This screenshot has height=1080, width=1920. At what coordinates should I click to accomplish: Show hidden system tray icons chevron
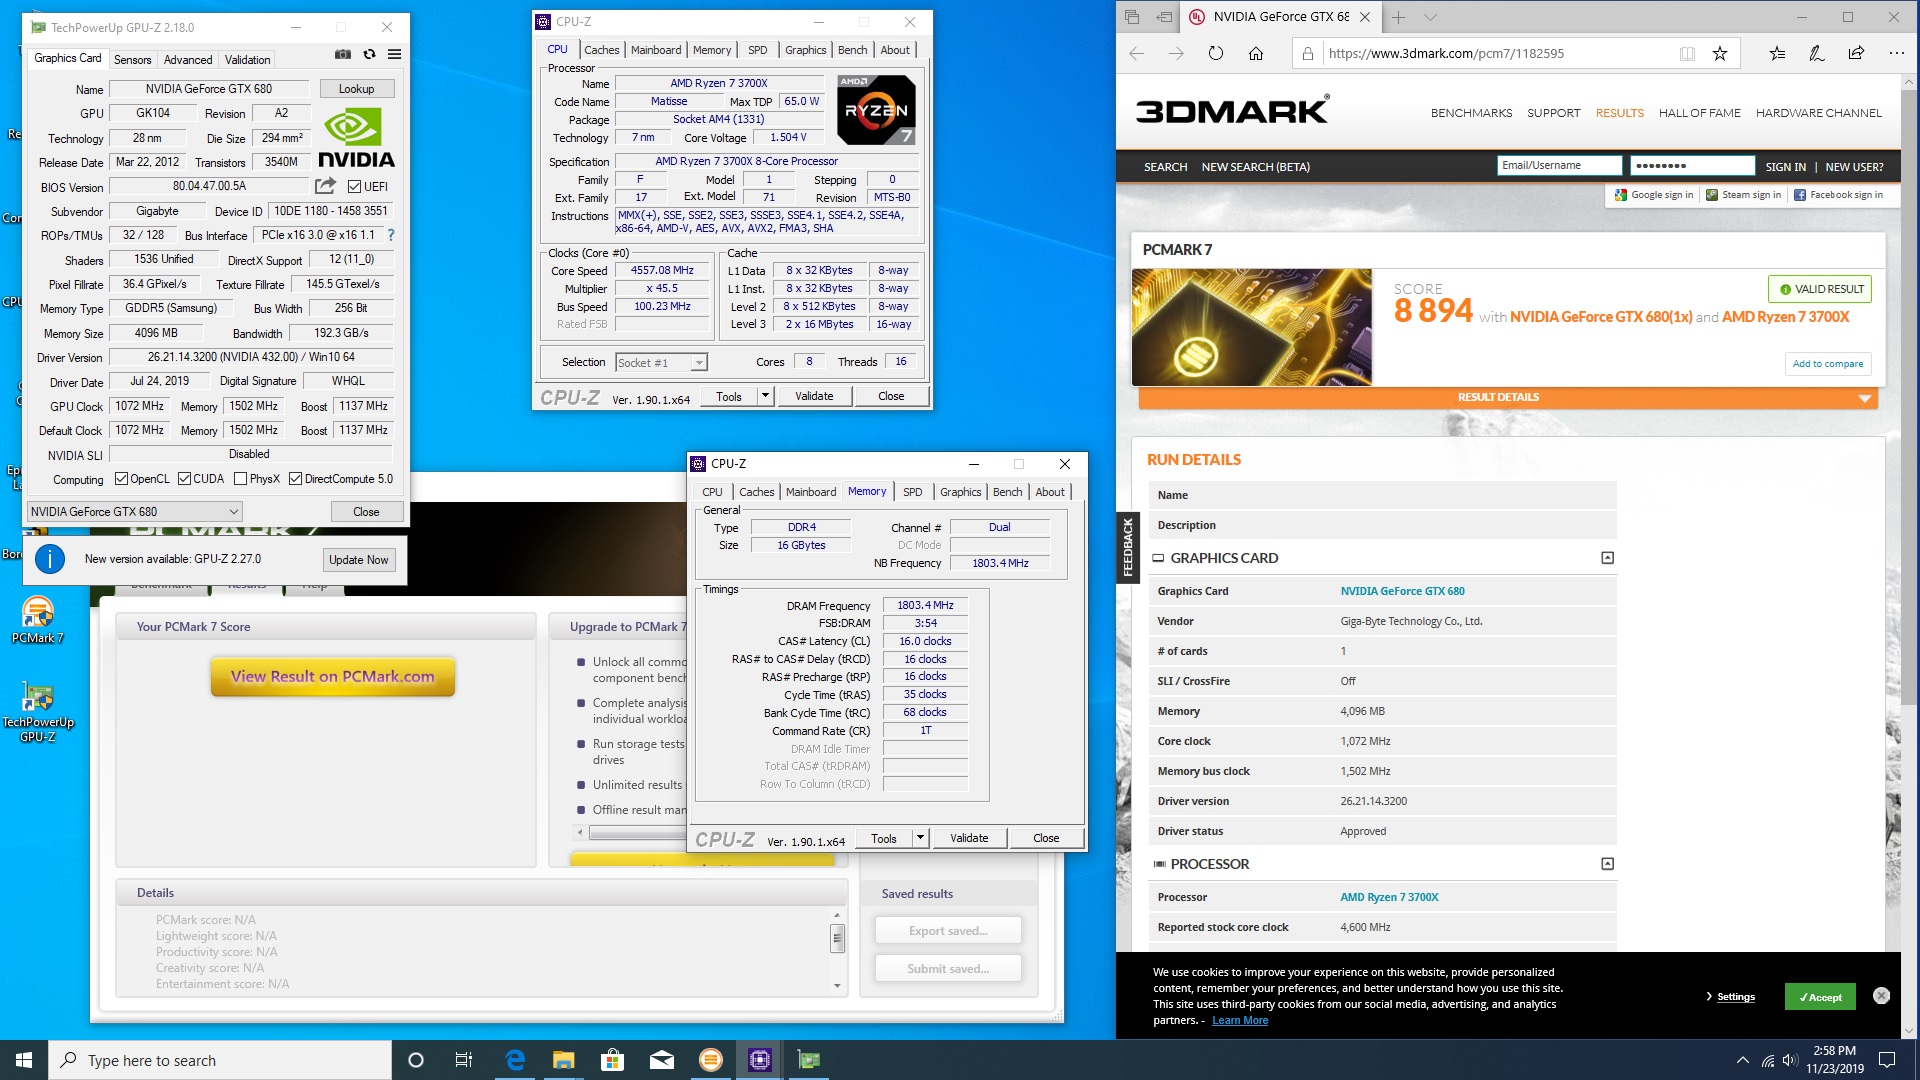(x=1742, y=1060)
